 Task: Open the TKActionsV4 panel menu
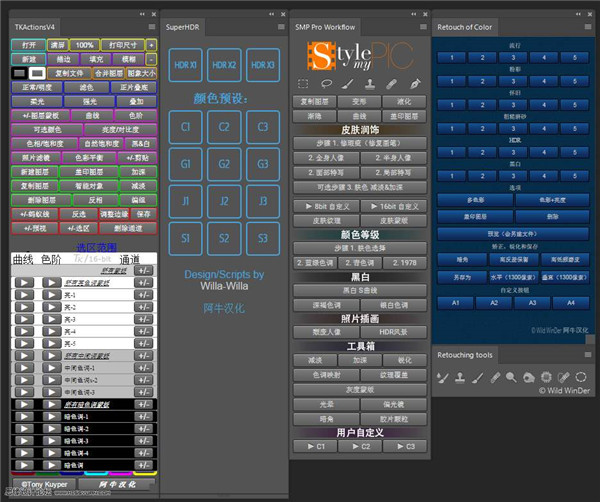click(x=152, y=27)
